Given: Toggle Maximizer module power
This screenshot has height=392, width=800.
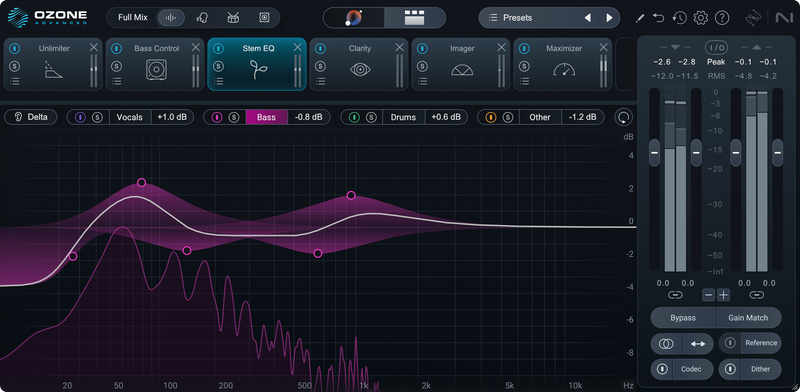Looking at the screenshot, I should pos(524,48).
